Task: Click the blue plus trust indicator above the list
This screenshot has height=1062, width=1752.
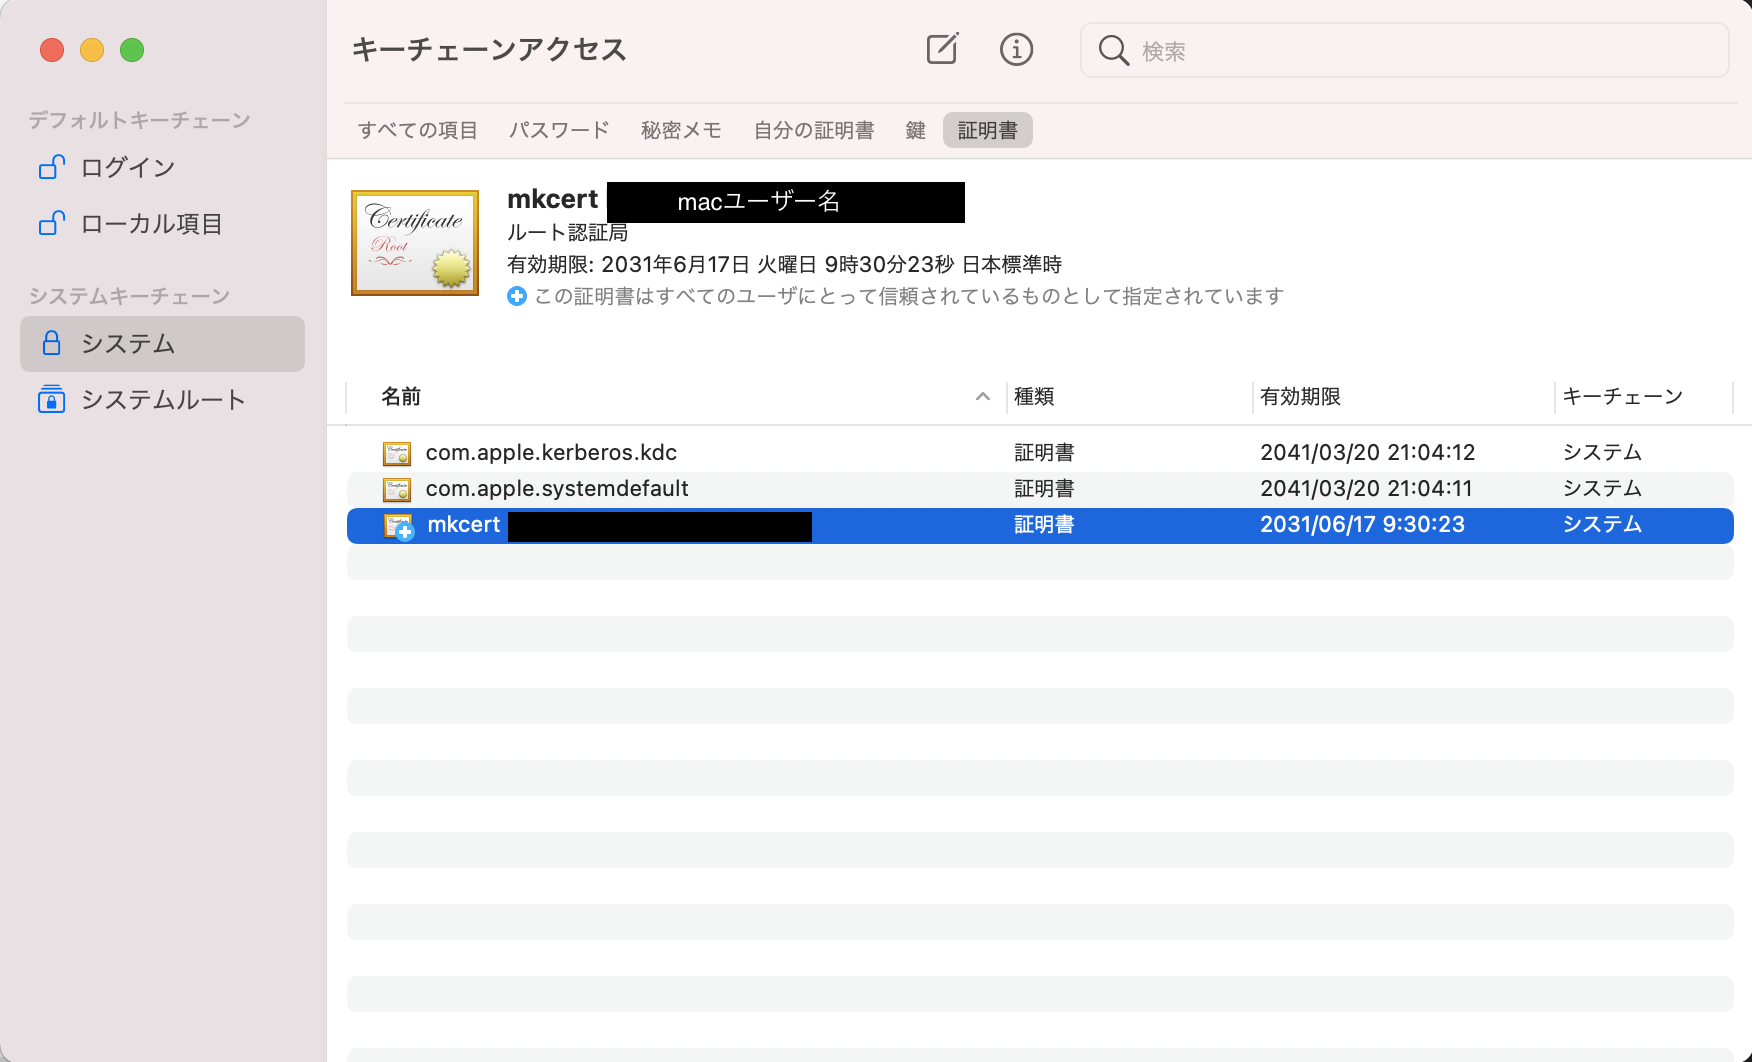Action: pyautogui.click(x=517, y=296)
